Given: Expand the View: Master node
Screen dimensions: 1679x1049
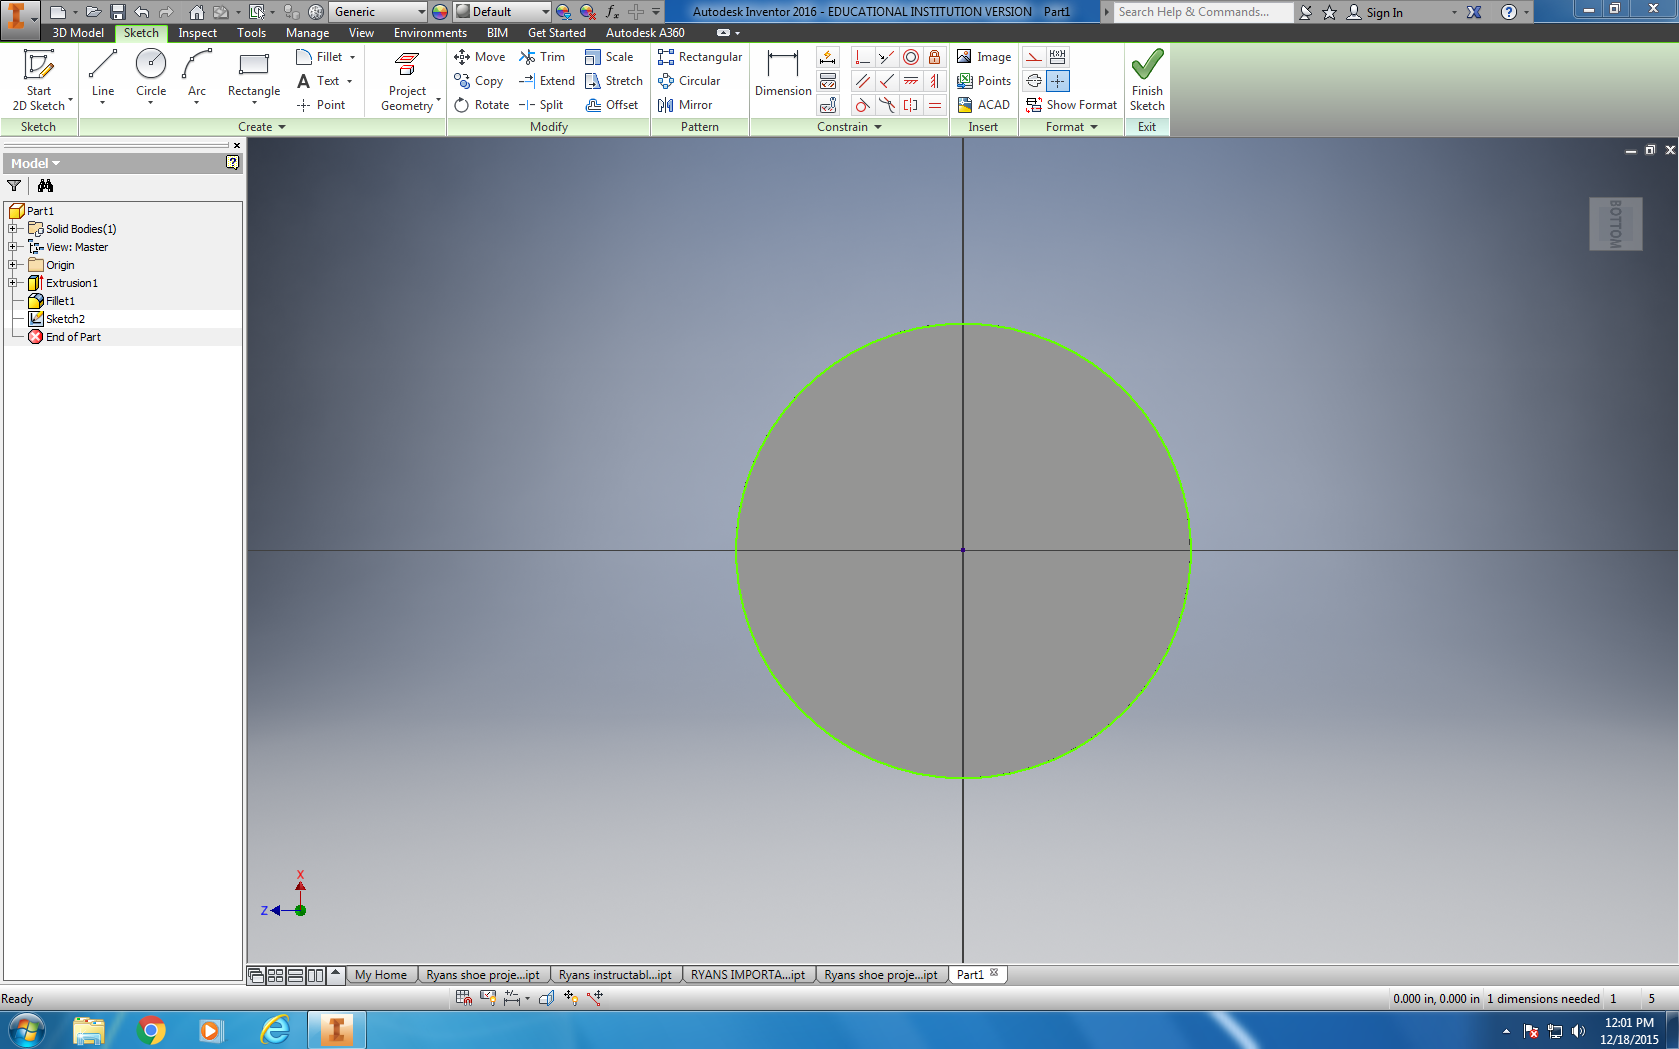Looking at the screenshot, I should point(13,247).
